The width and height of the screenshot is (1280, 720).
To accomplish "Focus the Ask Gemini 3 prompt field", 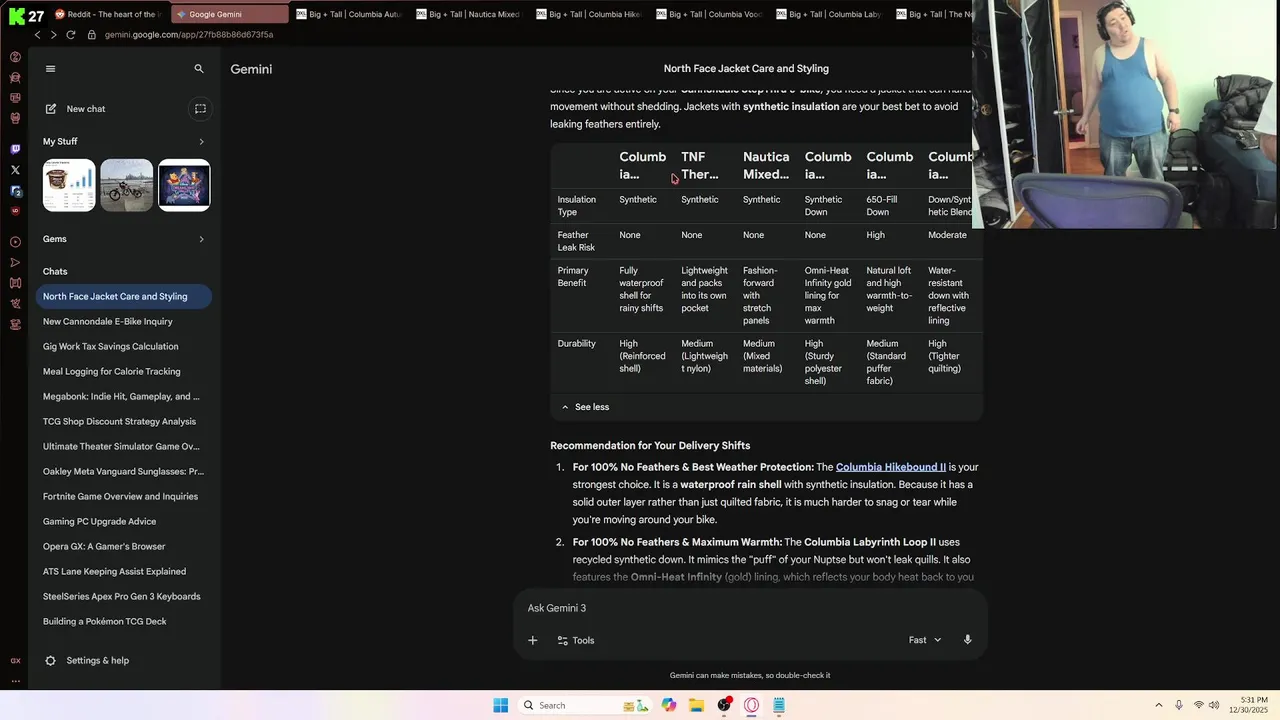I will click(750, 608).
